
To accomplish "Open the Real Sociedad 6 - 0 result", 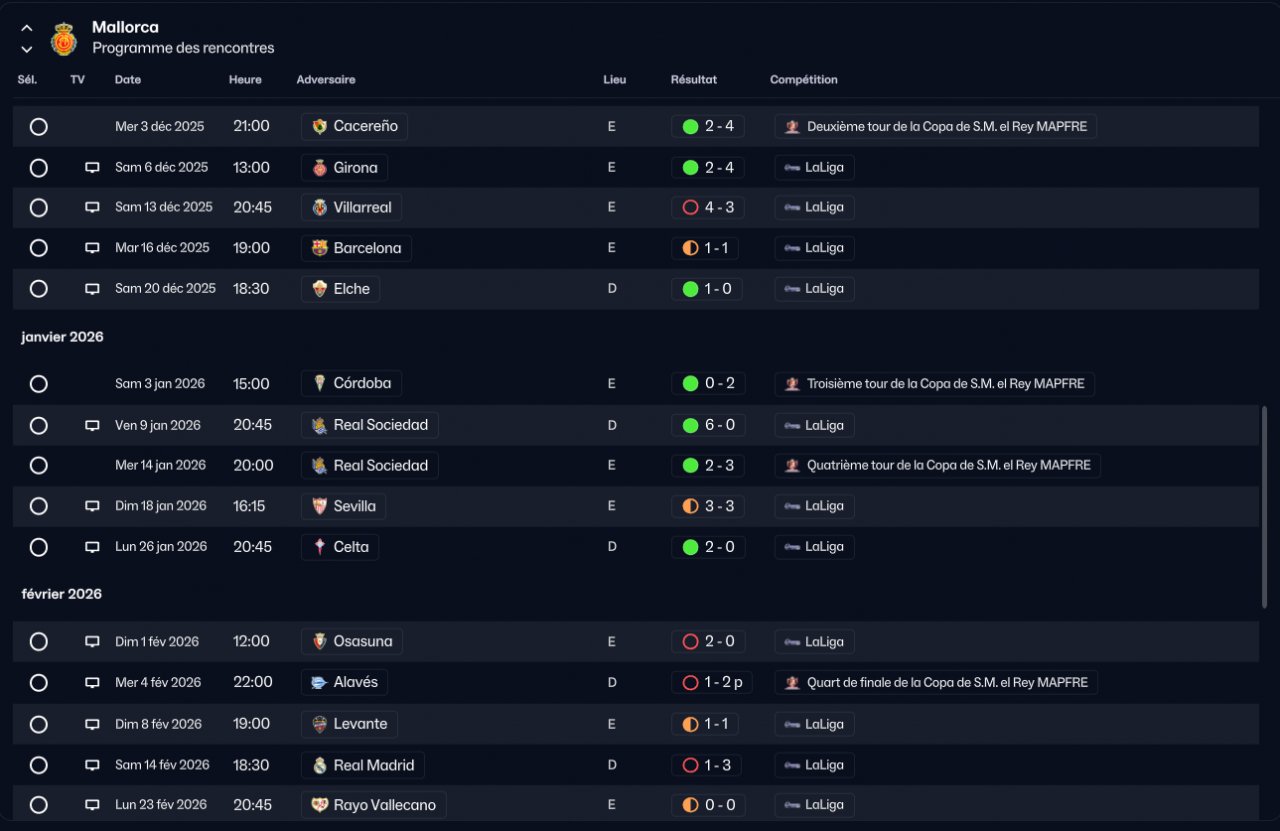I will 708,425.
